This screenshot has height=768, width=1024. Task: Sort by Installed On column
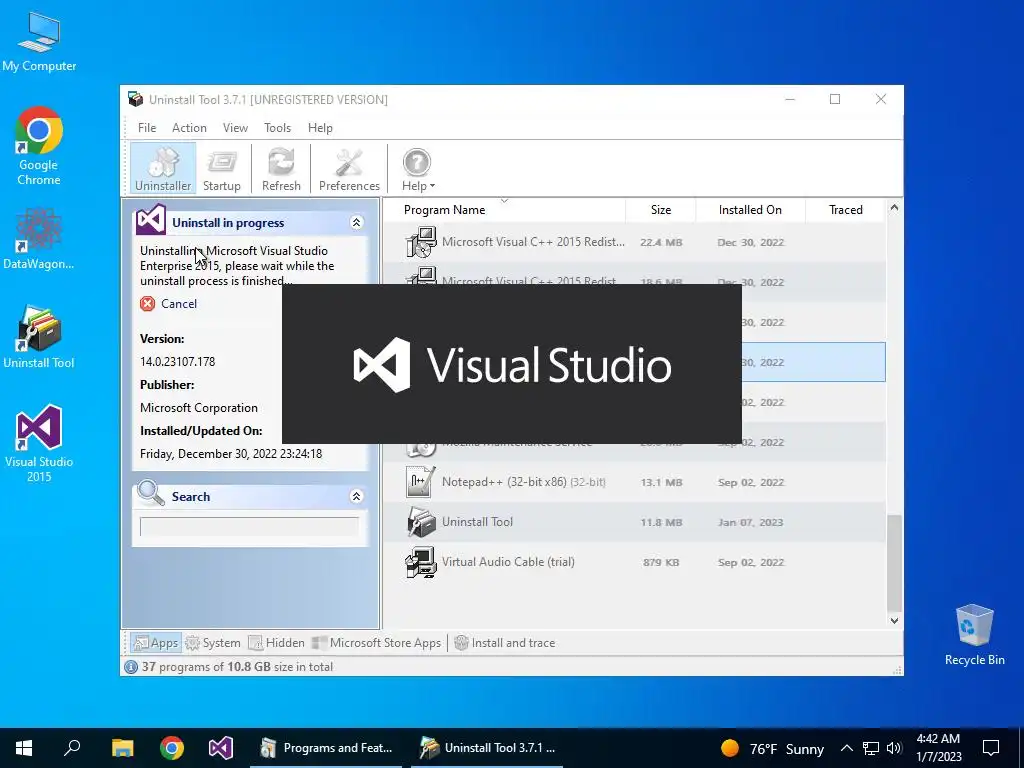click(750, 210)
